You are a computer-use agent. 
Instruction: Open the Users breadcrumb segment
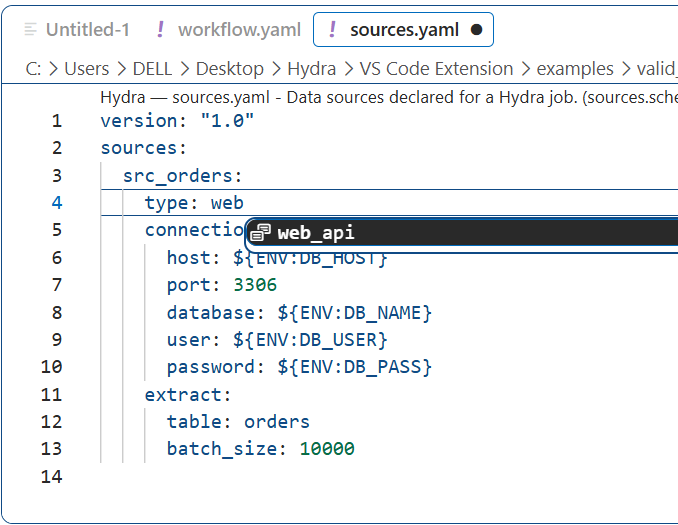pyautogui.click(x=86, y=69)
